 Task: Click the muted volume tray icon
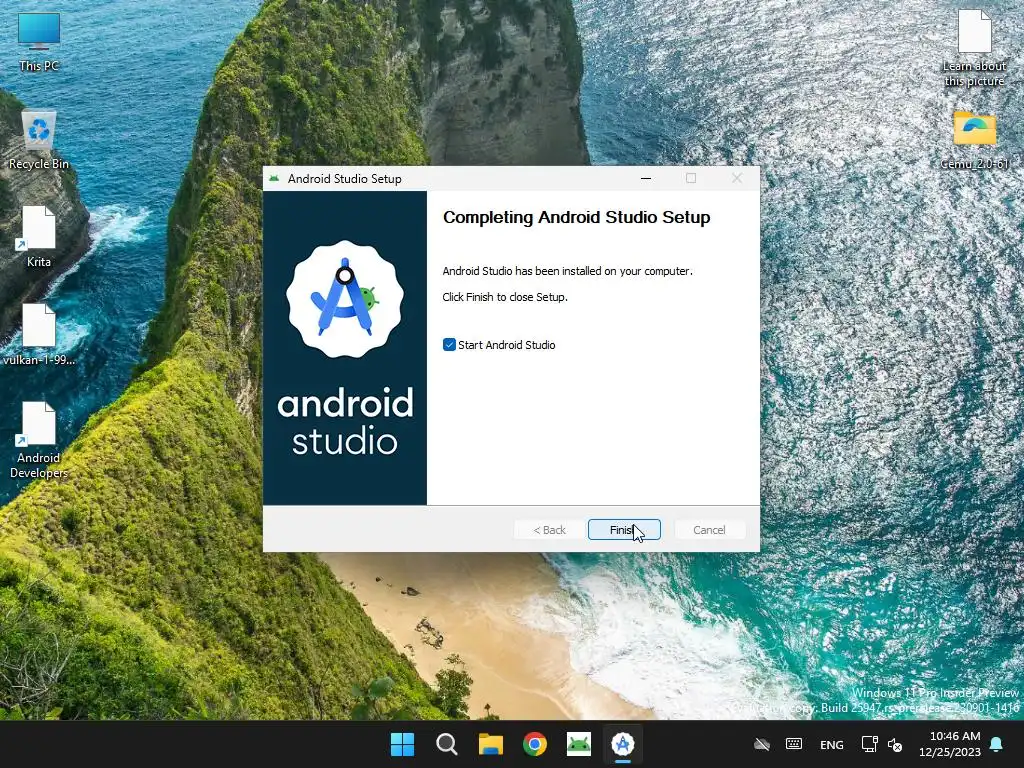(x=895, y=744)
